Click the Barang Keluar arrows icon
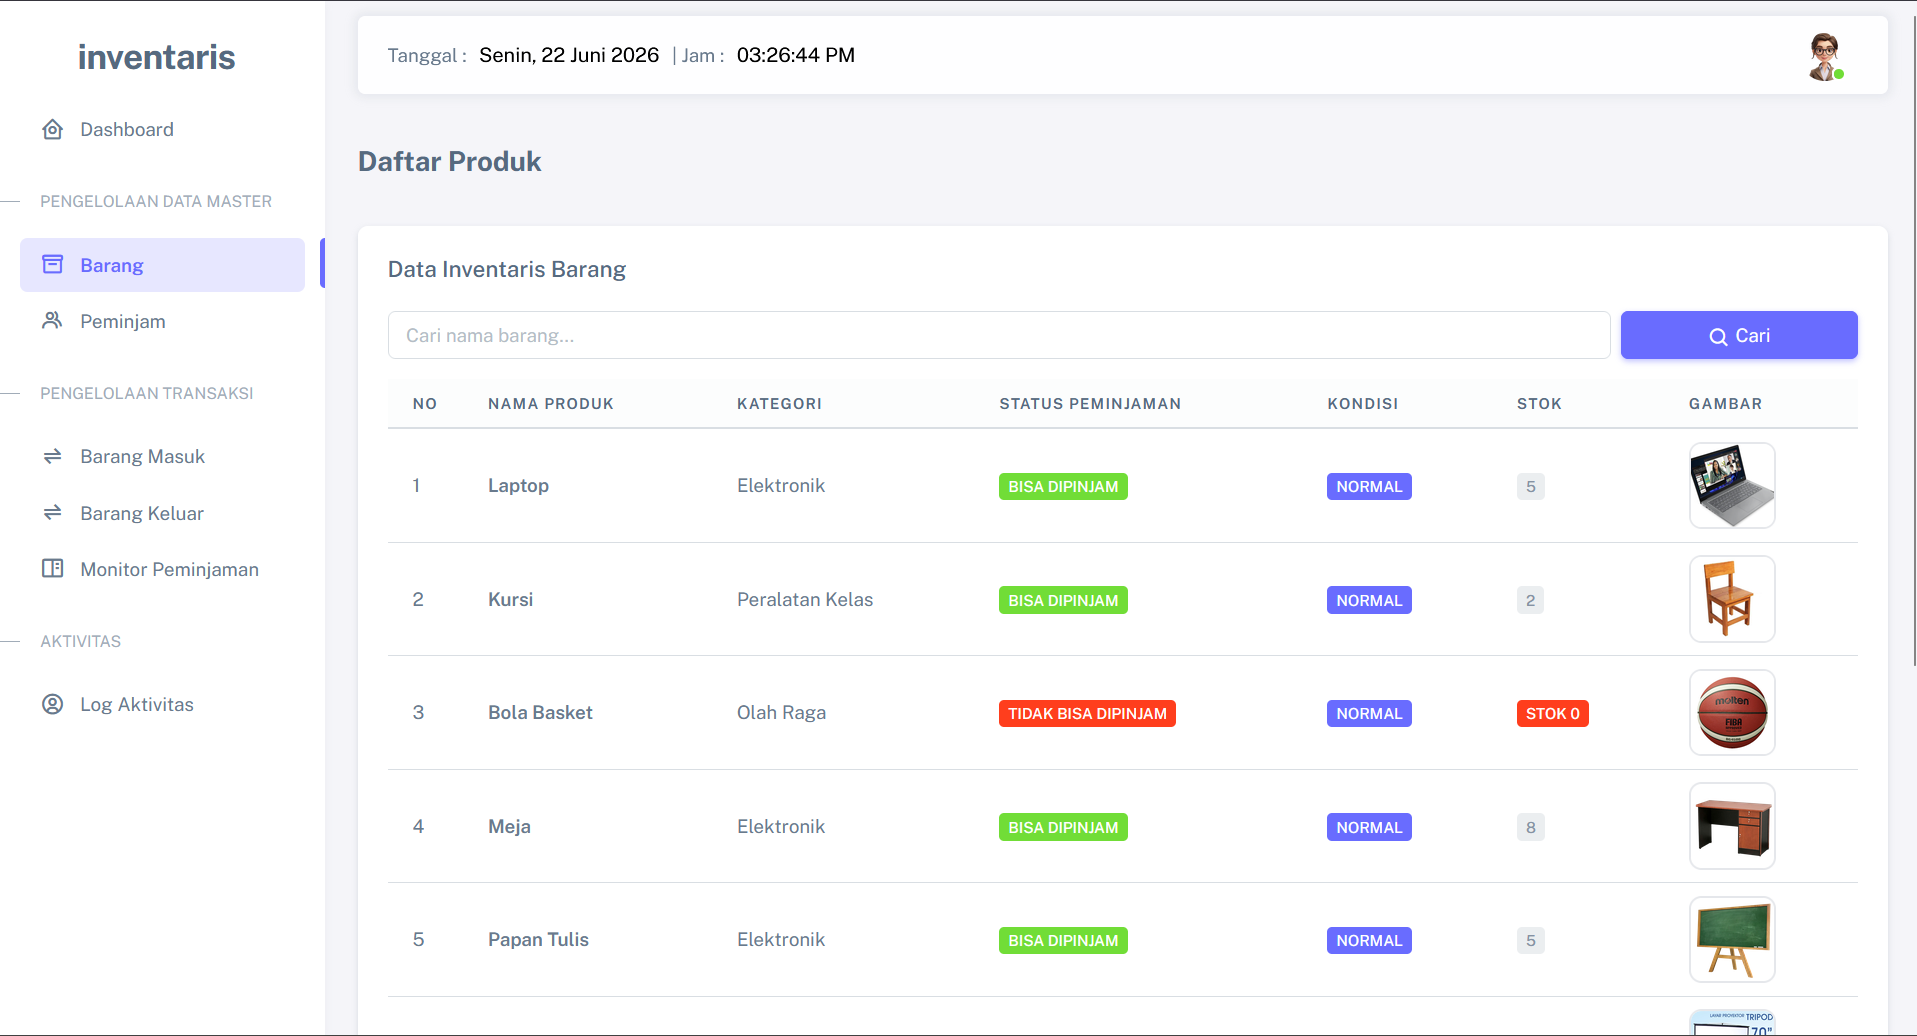The height and width of the screenshot is (1036, 1917). pyautogui.click(x=53, y=512)
